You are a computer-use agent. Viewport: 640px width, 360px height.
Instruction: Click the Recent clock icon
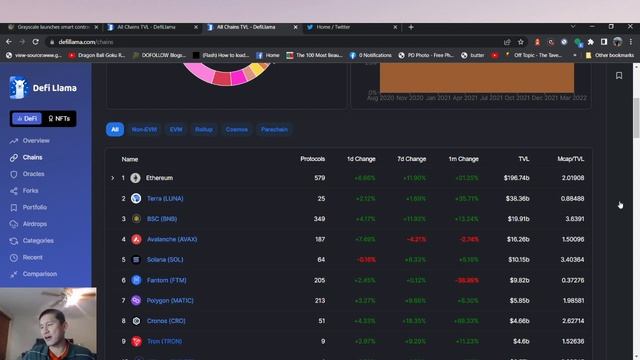click(x=14, y=258)
